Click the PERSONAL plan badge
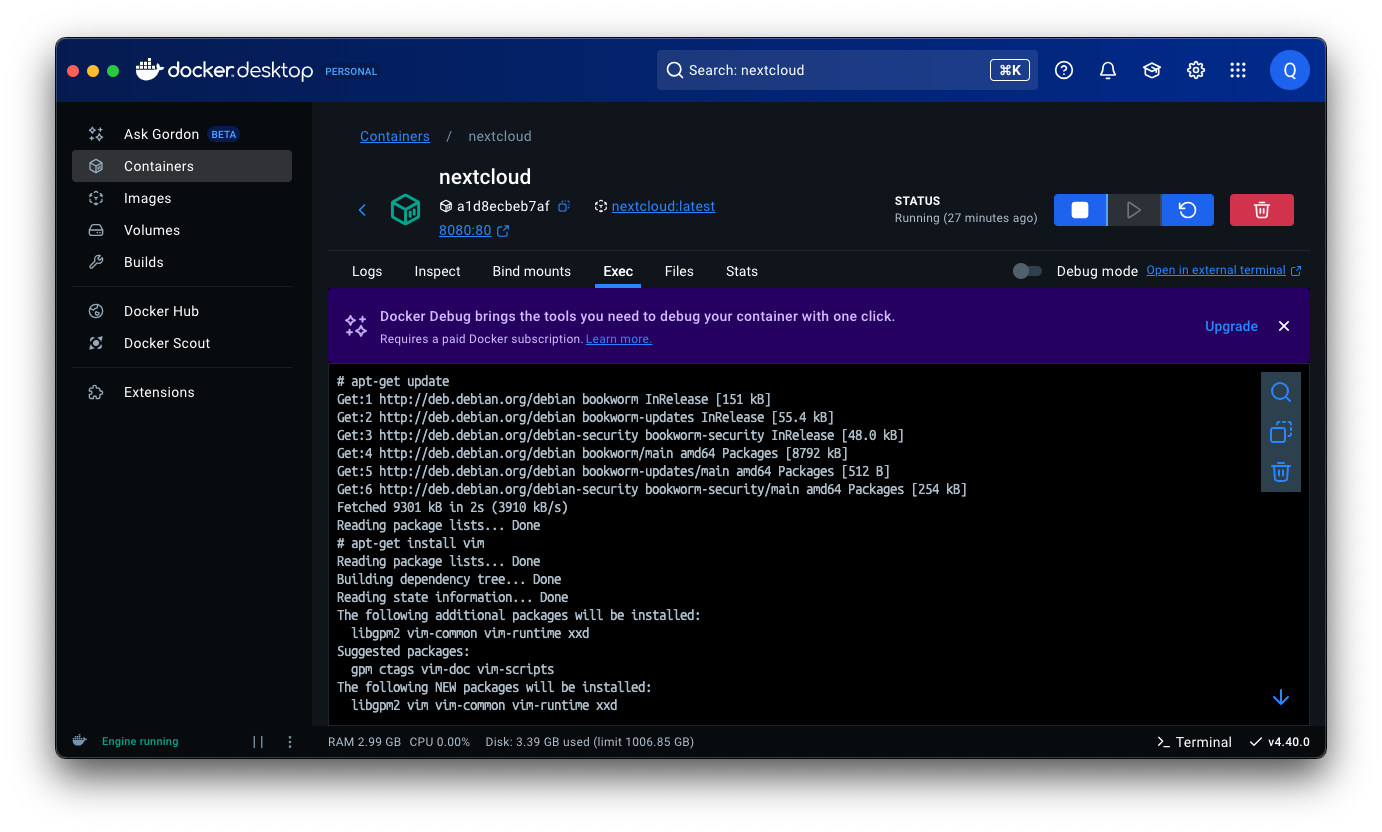Image resolution: width=1382 pixels, height=832 pixels. [351, 71]
